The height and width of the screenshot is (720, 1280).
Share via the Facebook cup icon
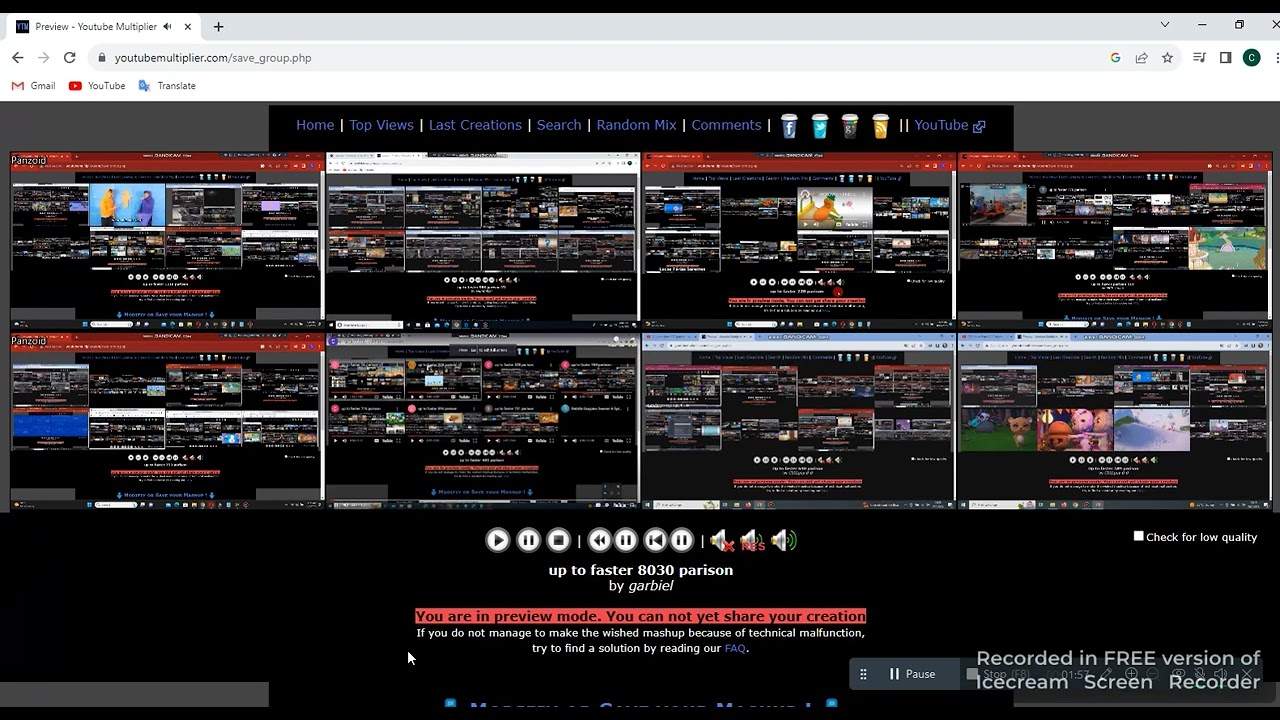[x=789, y=126]
